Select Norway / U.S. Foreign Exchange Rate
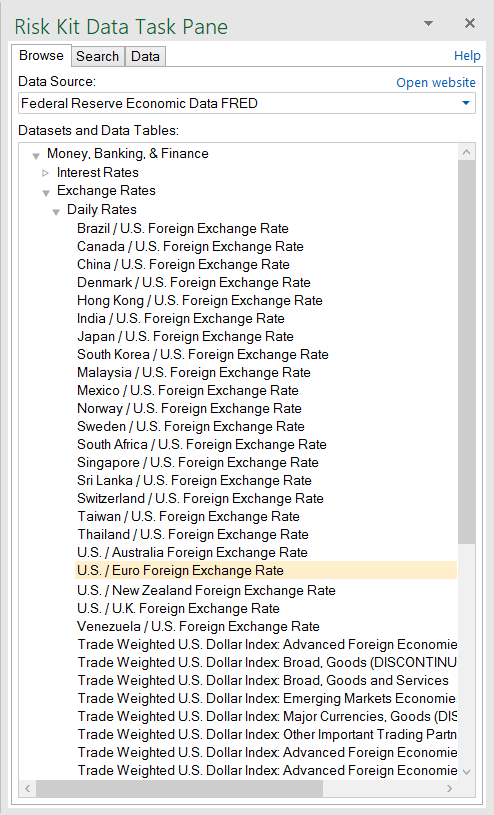Screen dimensions: 494x815 click(x=189, y=408)
